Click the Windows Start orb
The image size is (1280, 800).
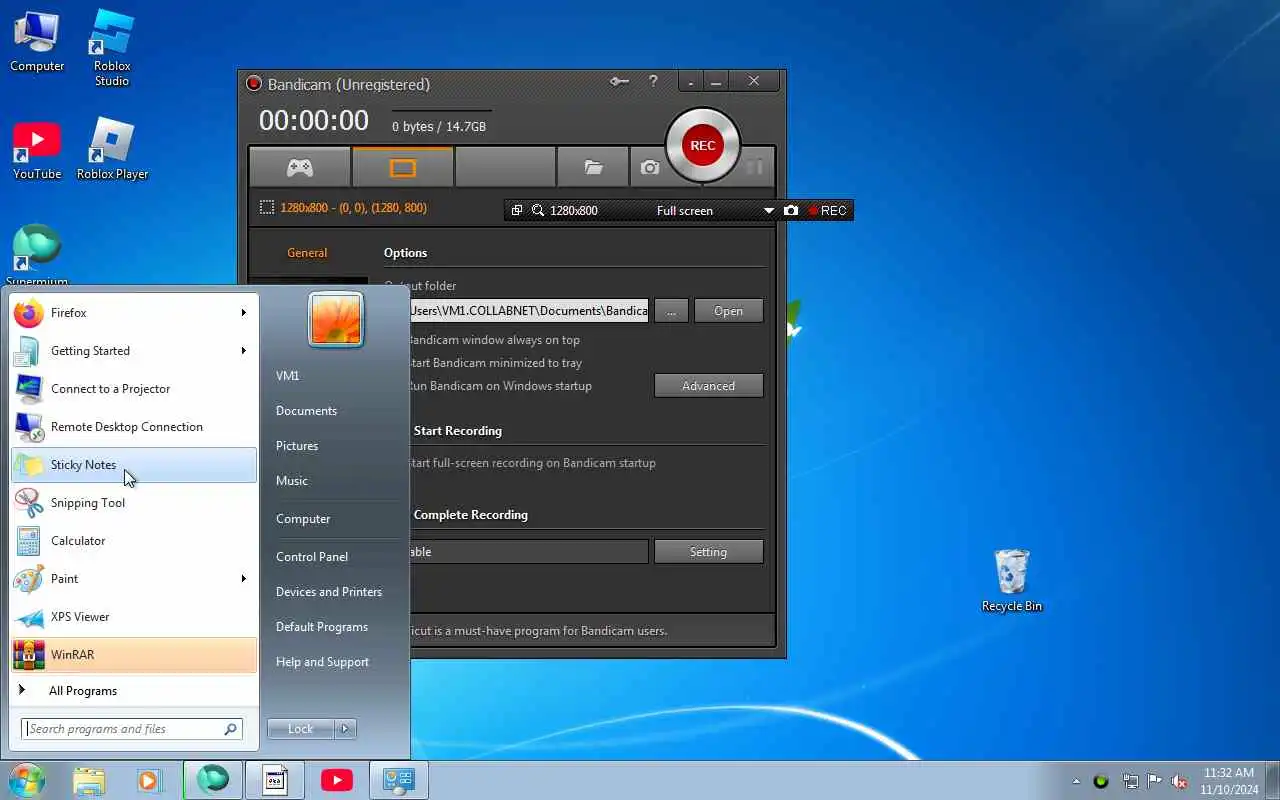point(27,780)
